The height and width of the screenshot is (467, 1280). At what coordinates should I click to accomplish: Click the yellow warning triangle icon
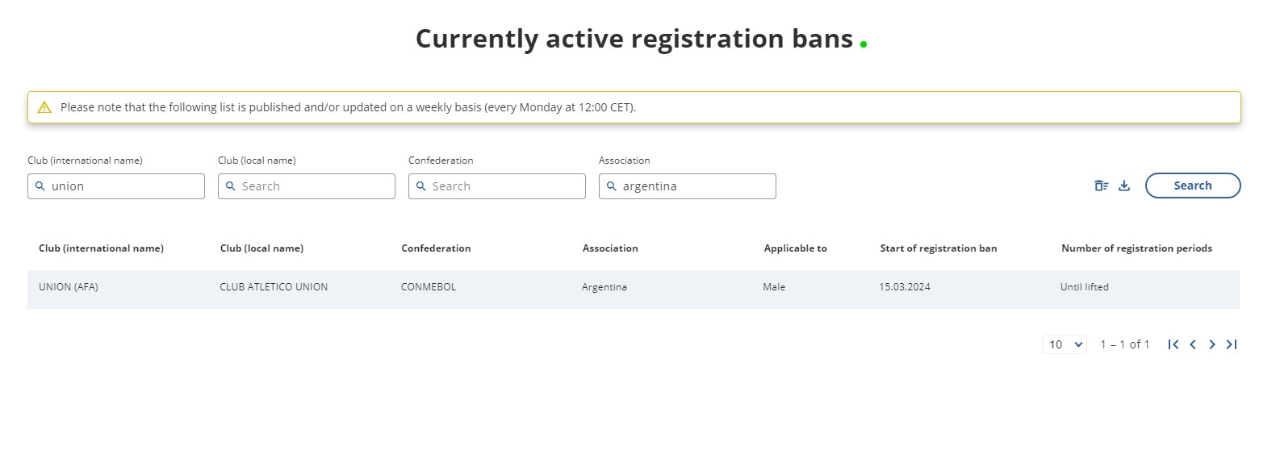[x=44, y=108]
